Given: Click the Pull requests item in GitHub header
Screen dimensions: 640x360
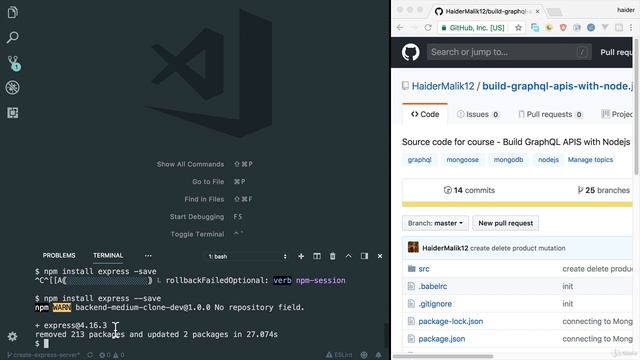Looking at the screenshot, I should pos(616,52).
